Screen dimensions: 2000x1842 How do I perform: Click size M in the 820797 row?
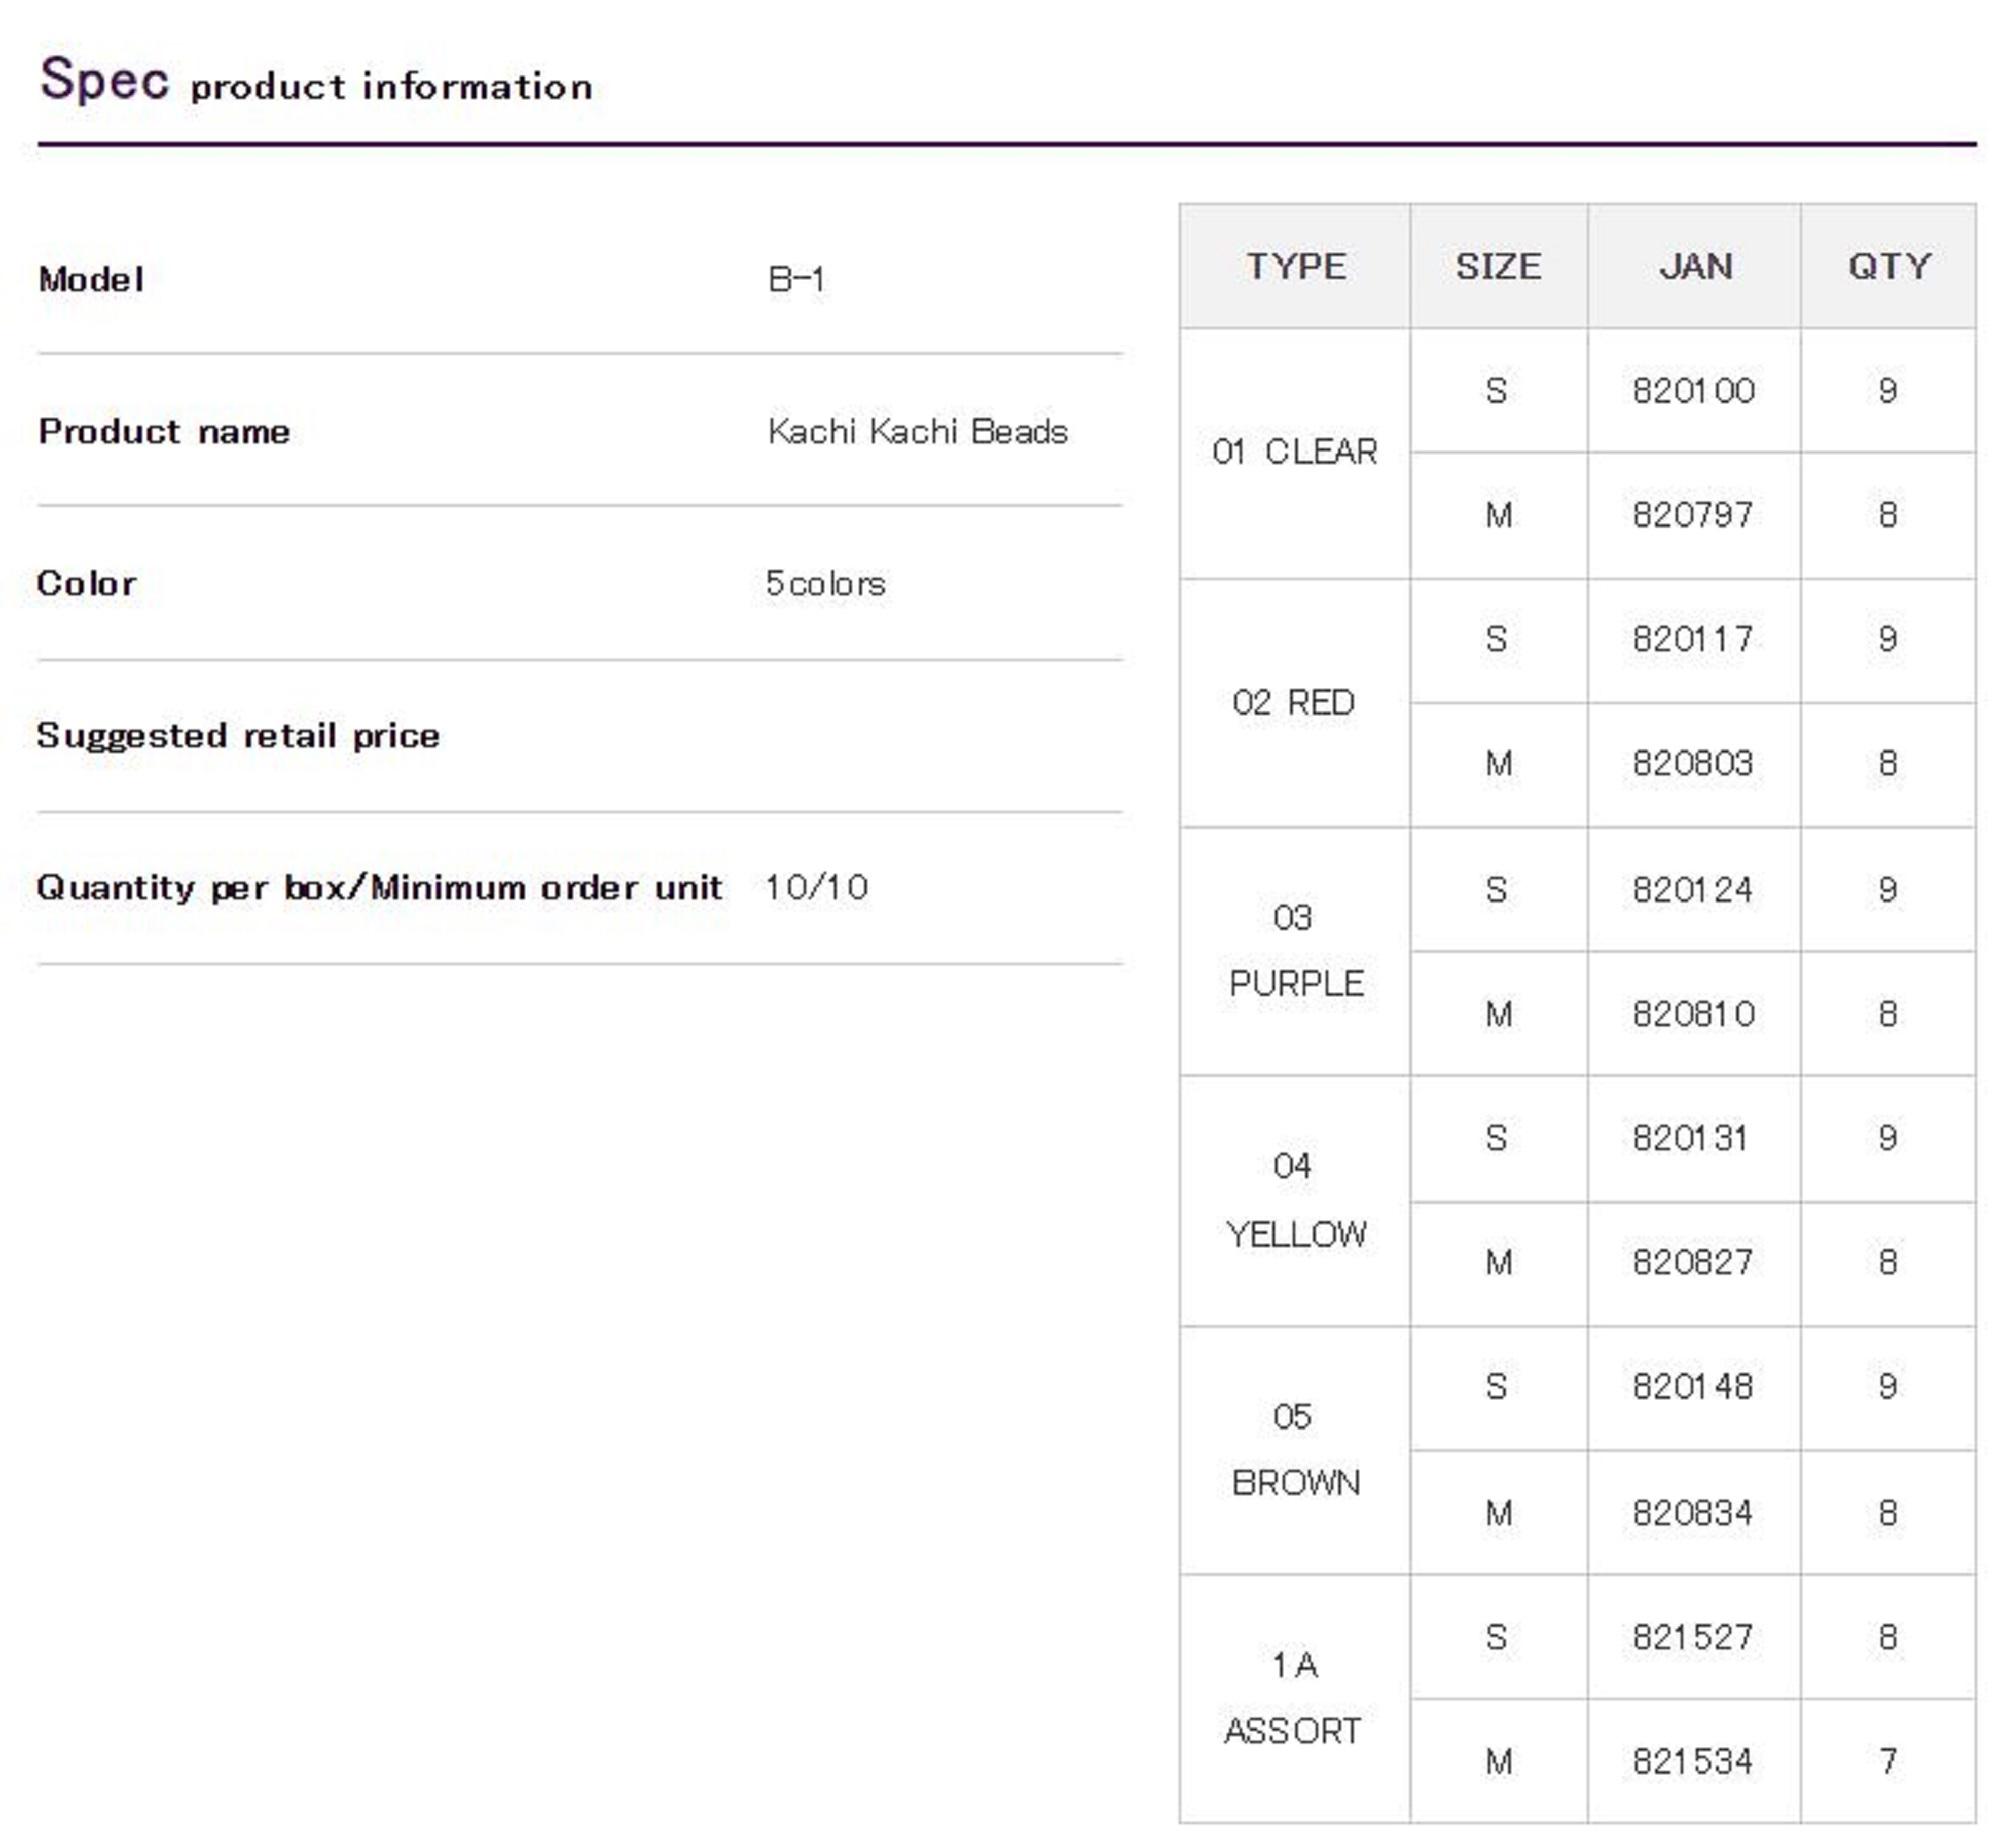pyautogui.click(x=1499, y=515)
